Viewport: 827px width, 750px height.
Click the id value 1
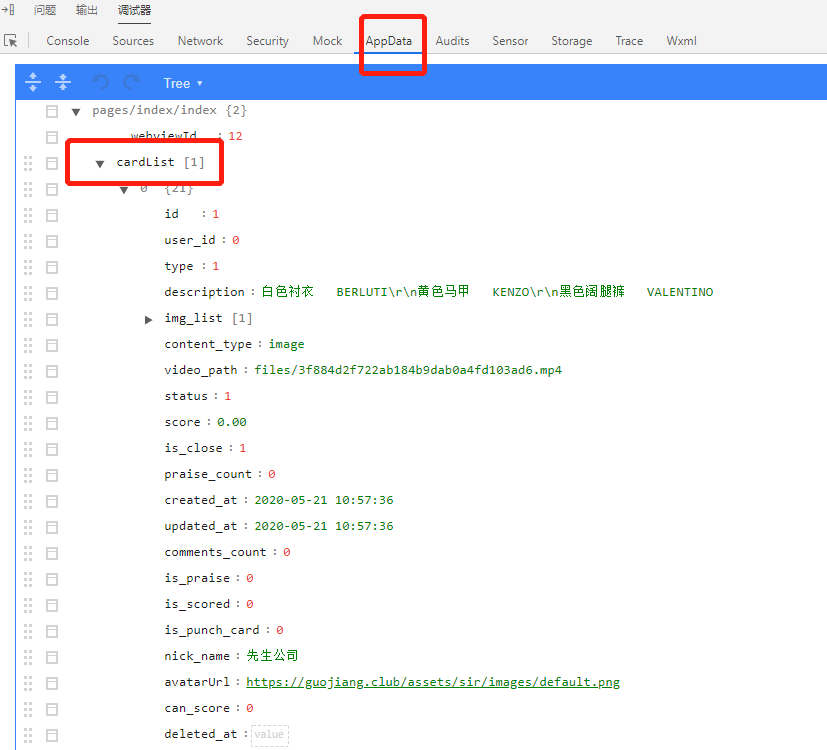(215, 214)
